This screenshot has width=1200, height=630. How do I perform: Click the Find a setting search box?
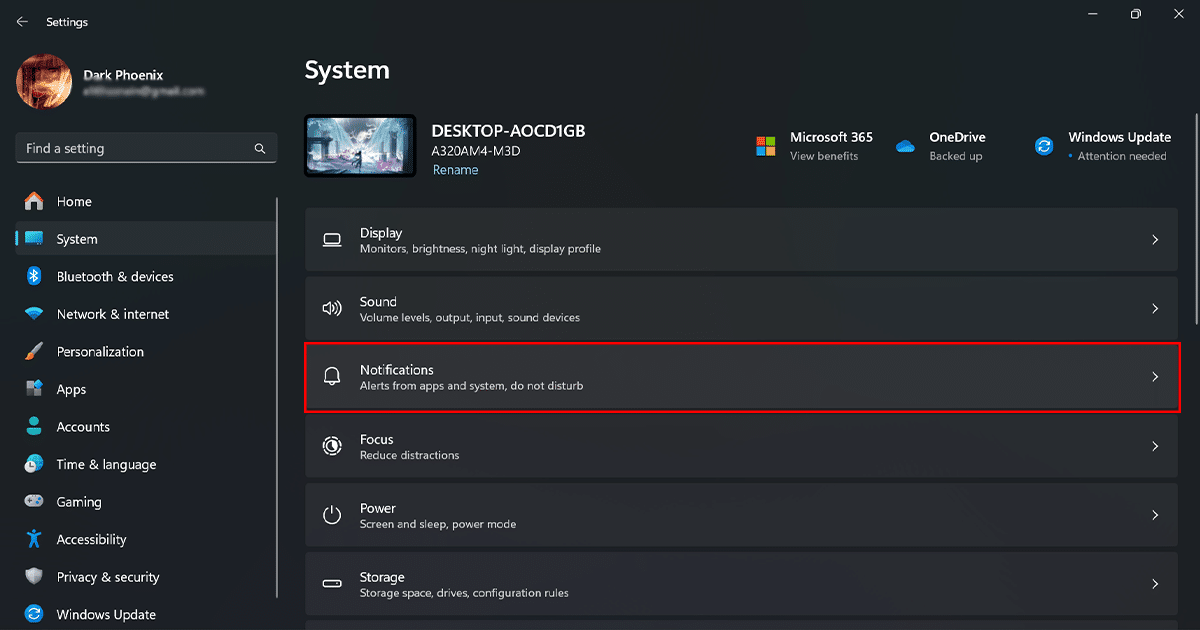tap(135, 149)
